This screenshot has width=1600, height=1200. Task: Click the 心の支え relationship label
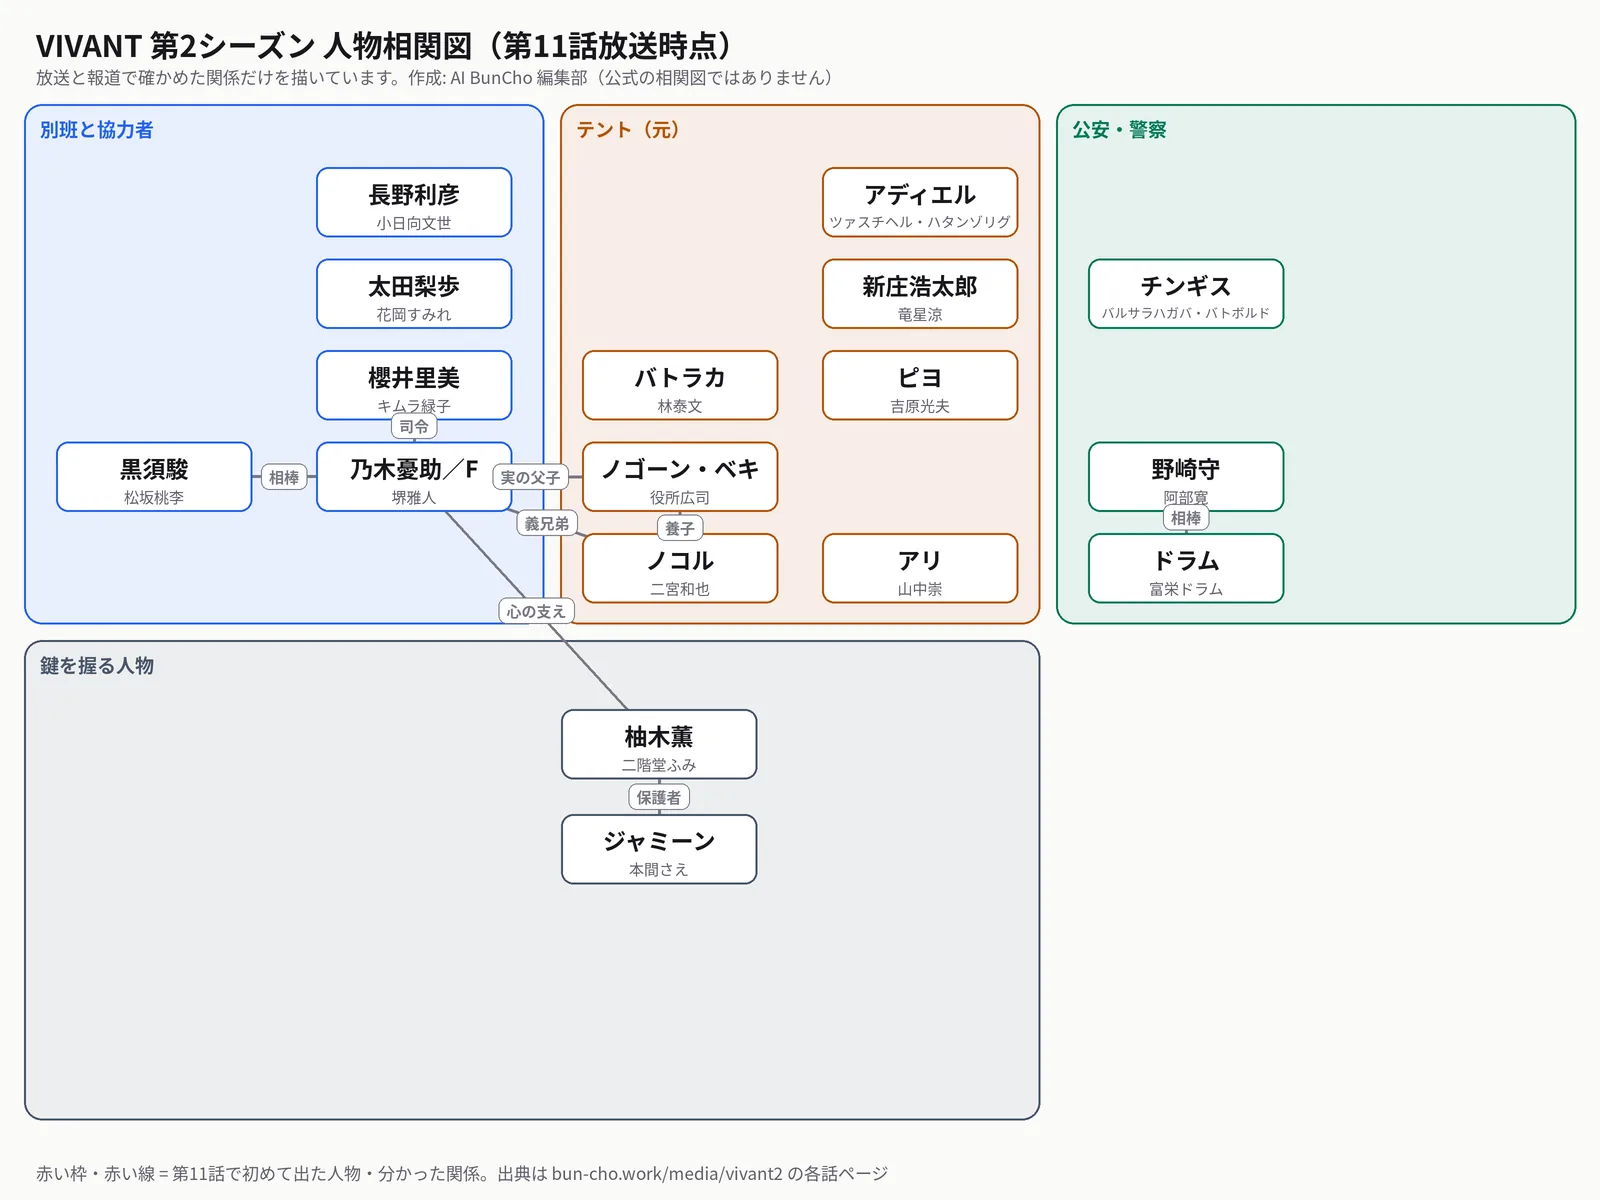point(536,611)
